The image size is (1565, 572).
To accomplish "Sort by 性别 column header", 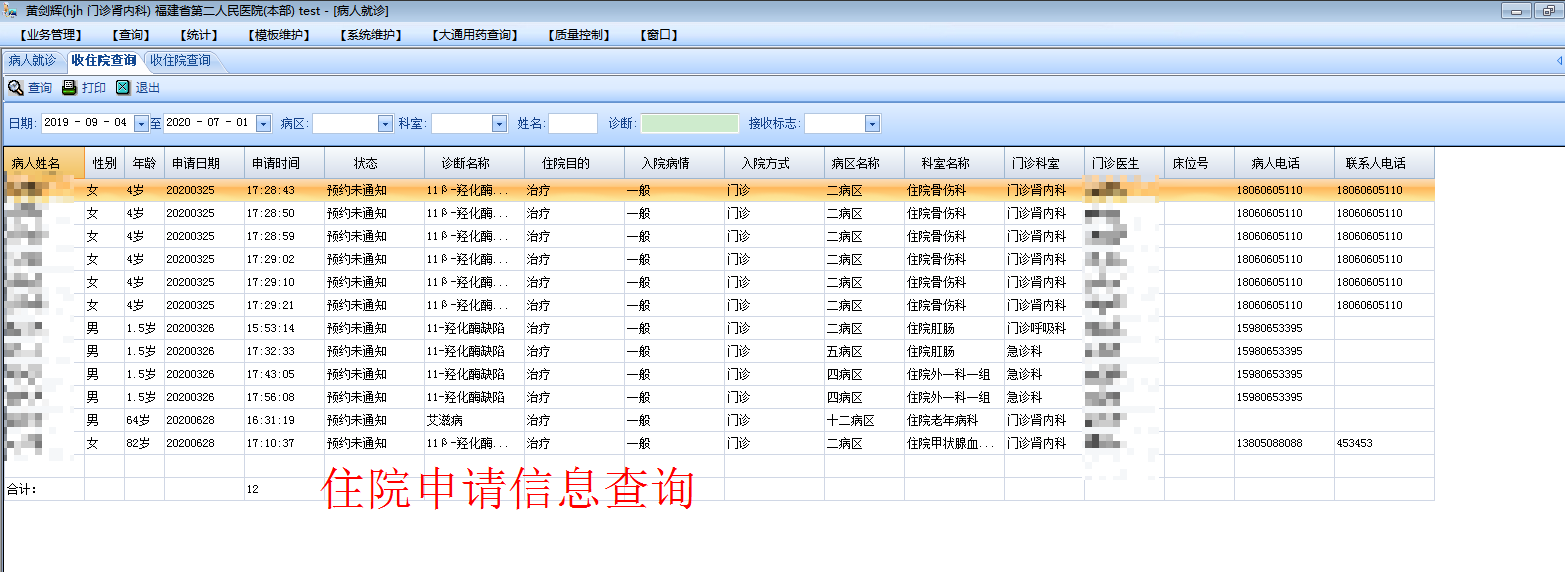I will [104, 163].
